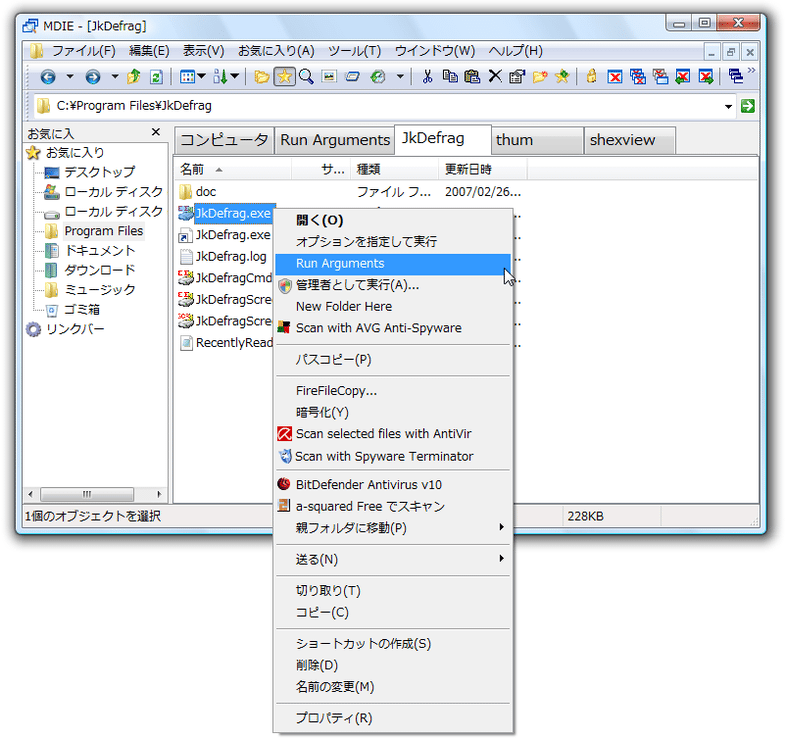This screenshot has height=740, width=786.
Task: Close the お気に入り side panel
Action: [x=156, y=132]
